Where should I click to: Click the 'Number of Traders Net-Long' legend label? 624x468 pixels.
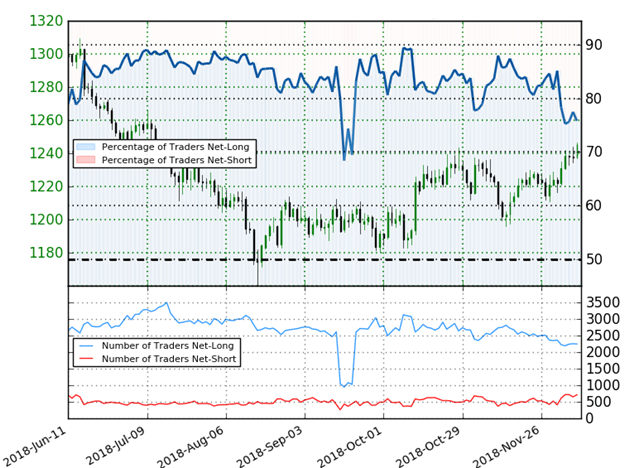168,346
